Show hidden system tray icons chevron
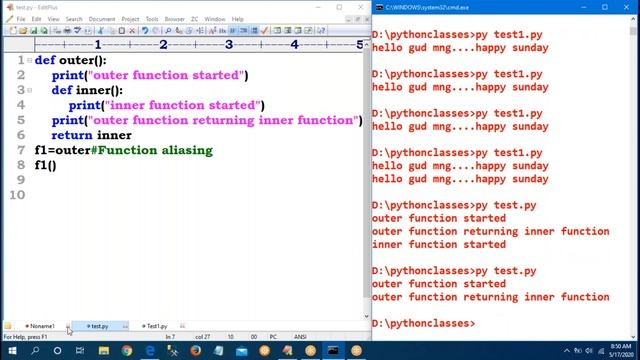Screen dimensions: 640x360 (567, 351)
